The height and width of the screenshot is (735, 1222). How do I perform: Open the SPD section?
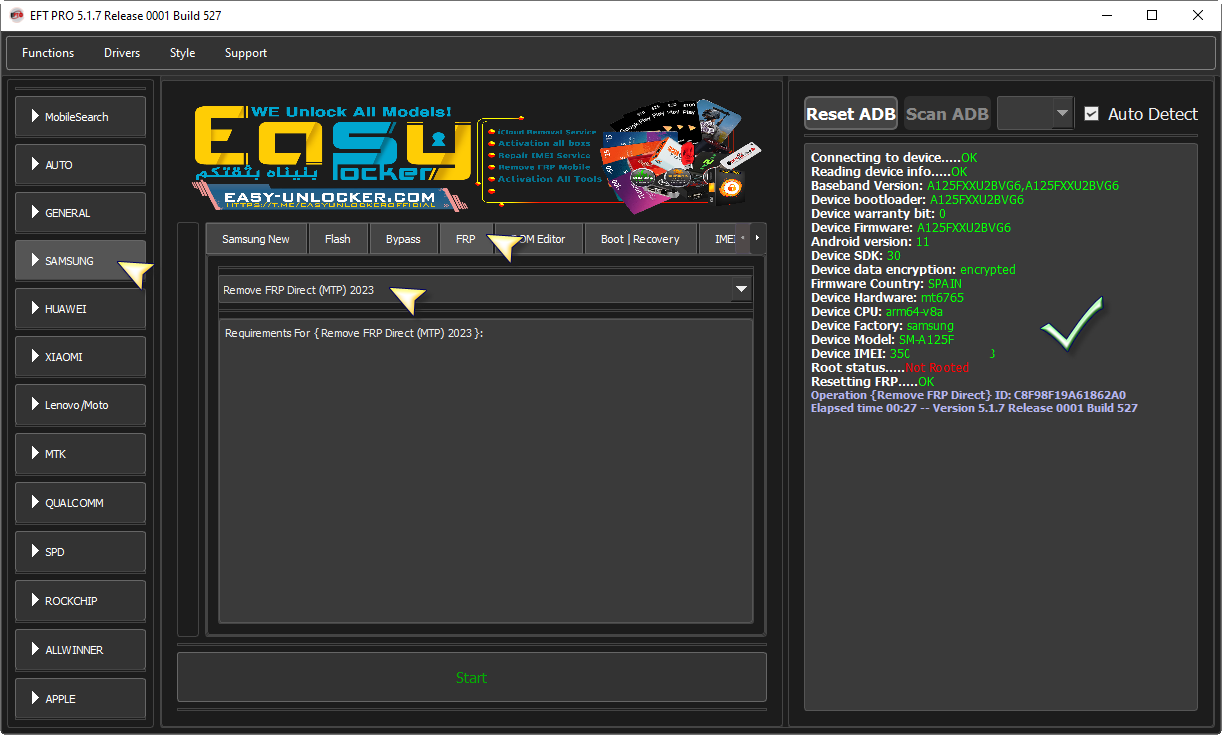point(80,552)
